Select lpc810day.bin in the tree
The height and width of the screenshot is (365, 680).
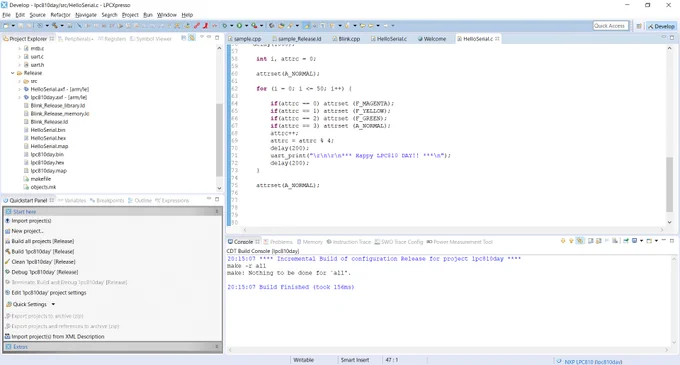[47, 154]
